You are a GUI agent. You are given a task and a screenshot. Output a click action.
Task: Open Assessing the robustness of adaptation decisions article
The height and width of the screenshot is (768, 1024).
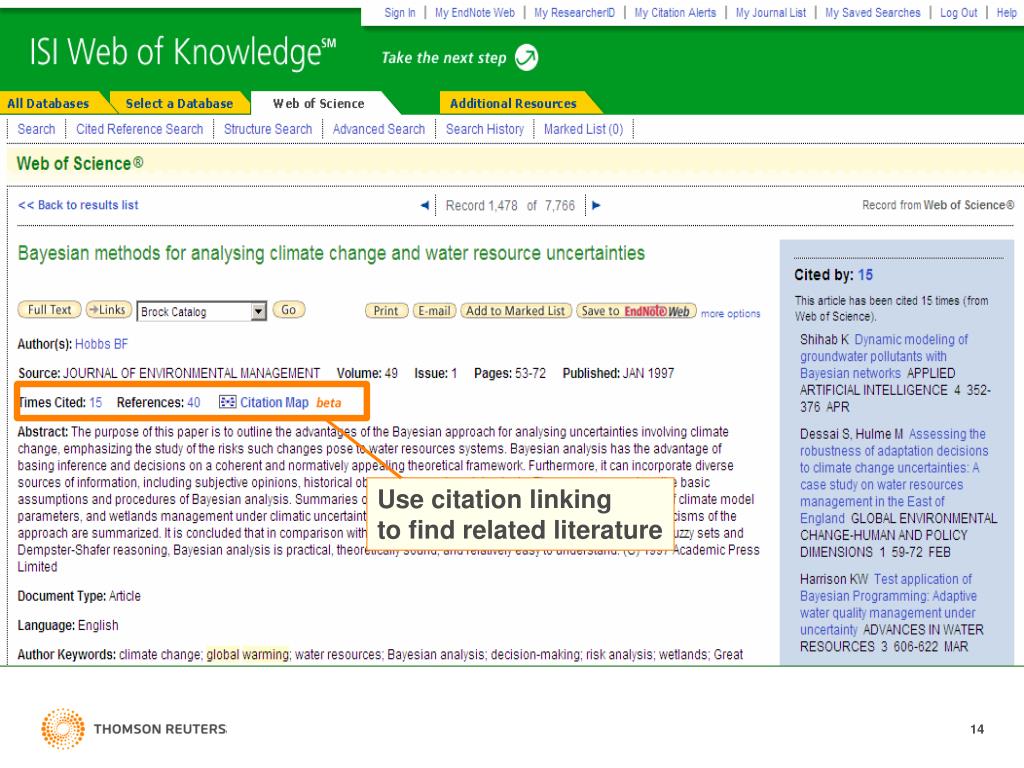tap(893, 476)
